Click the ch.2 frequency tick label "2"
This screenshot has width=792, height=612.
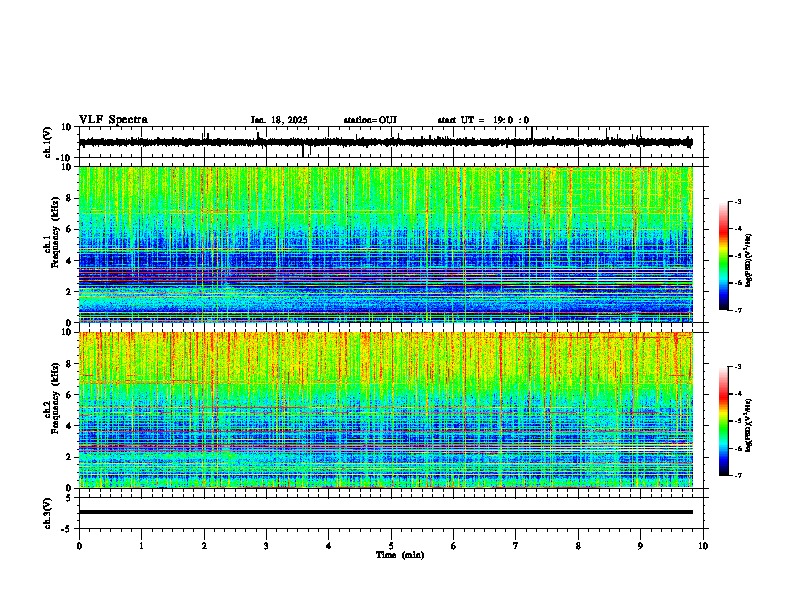coord(69,457)
